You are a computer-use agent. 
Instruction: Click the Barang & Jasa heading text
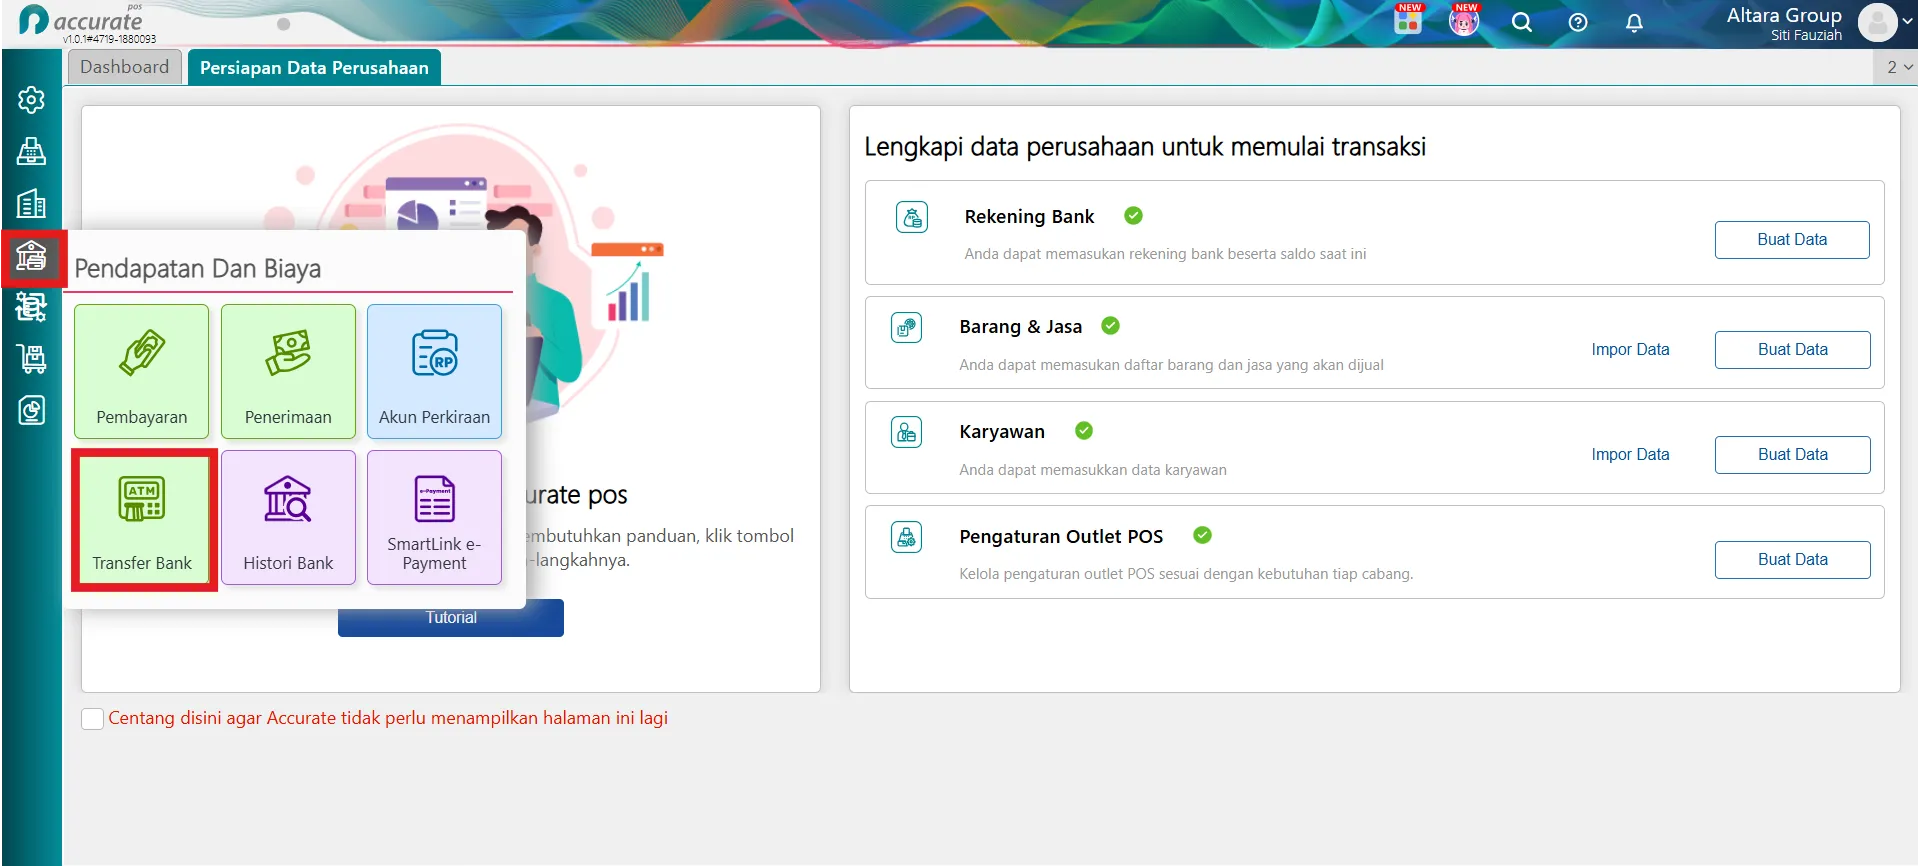click(1020, 327)
